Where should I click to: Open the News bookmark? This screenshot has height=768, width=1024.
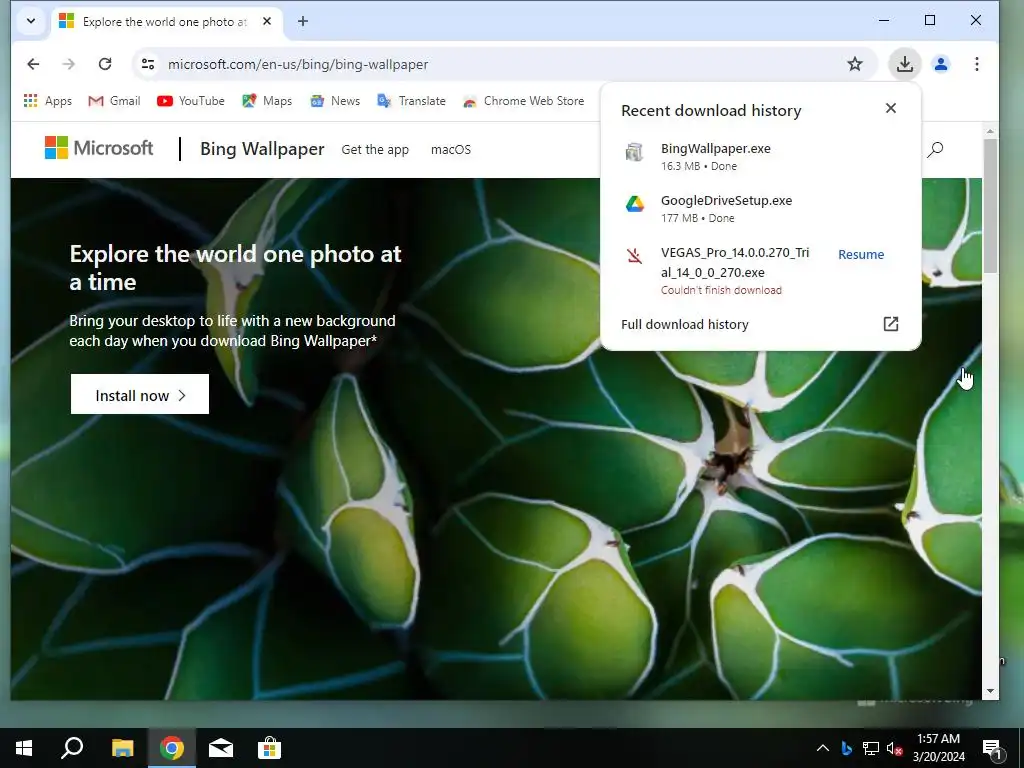[x=335, y=101]
